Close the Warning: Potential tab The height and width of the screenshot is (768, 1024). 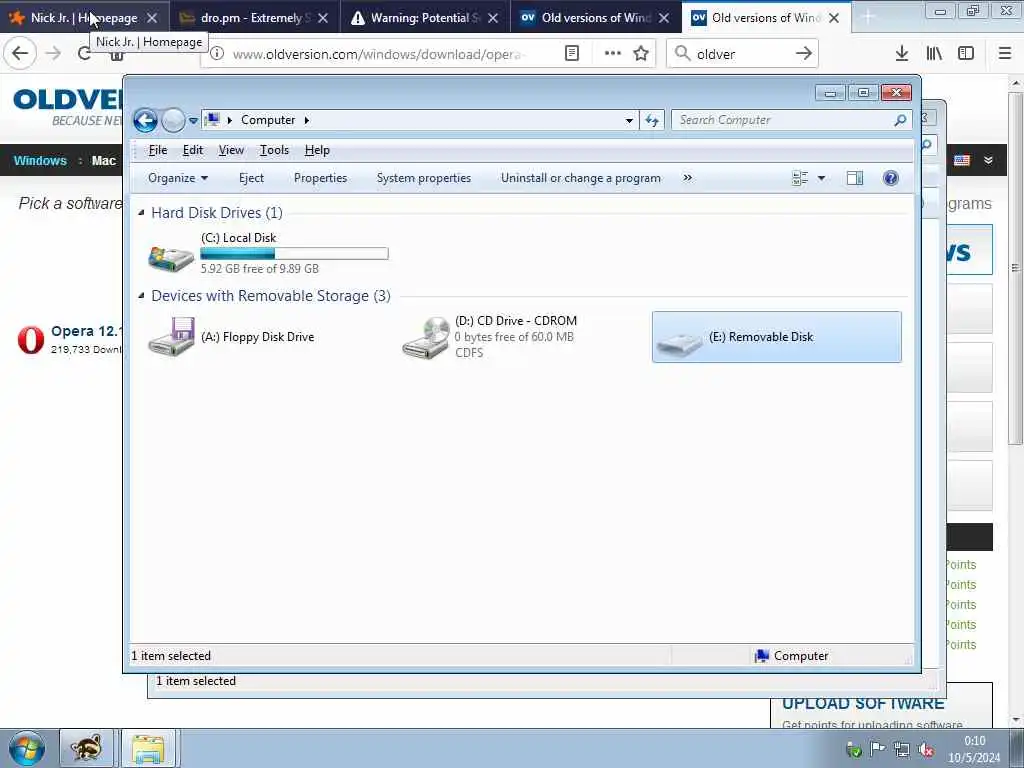(x=493, y=18)
